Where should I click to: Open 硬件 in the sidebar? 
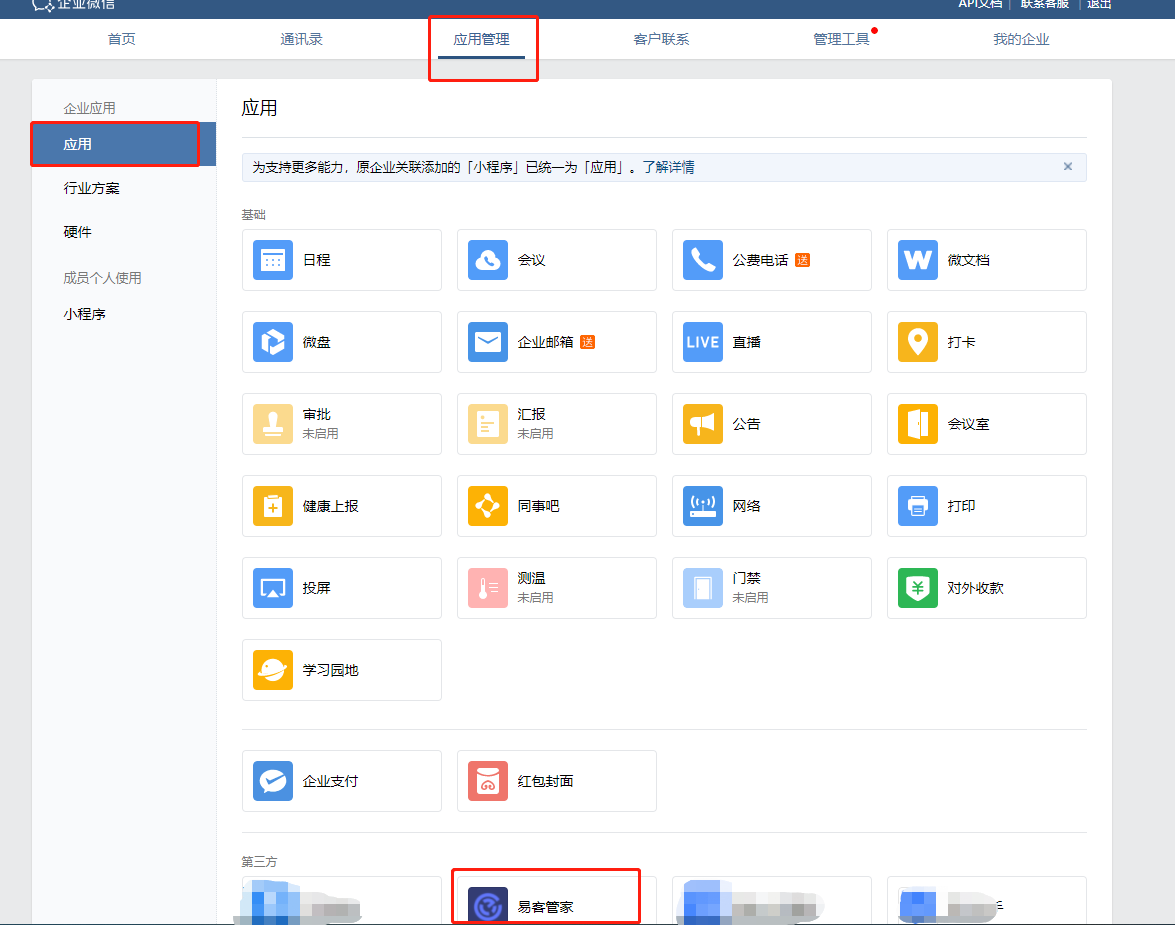(77, 232)
